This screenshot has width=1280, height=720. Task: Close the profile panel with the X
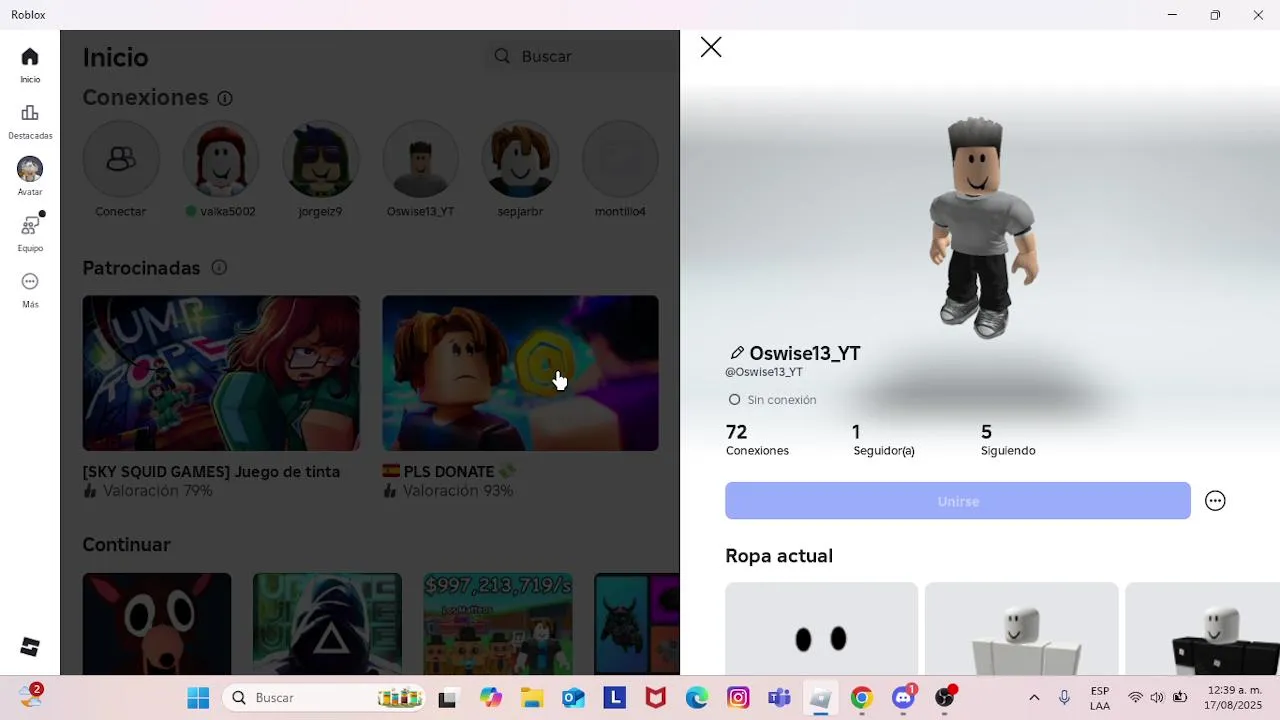(711, 47)
